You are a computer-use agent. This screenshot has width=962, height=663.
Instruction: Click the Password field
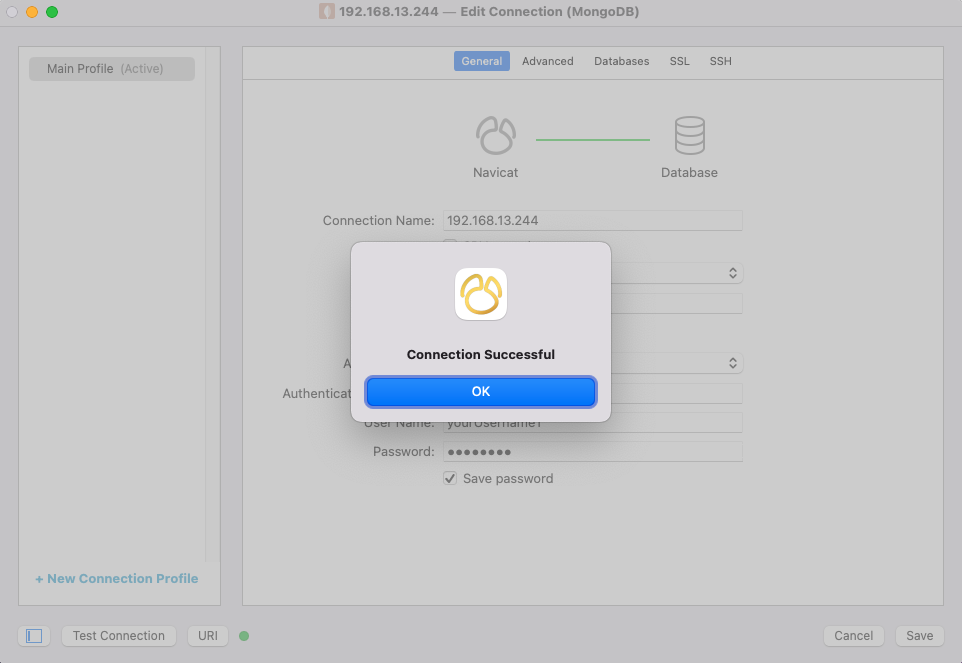[x=593, y=451]
